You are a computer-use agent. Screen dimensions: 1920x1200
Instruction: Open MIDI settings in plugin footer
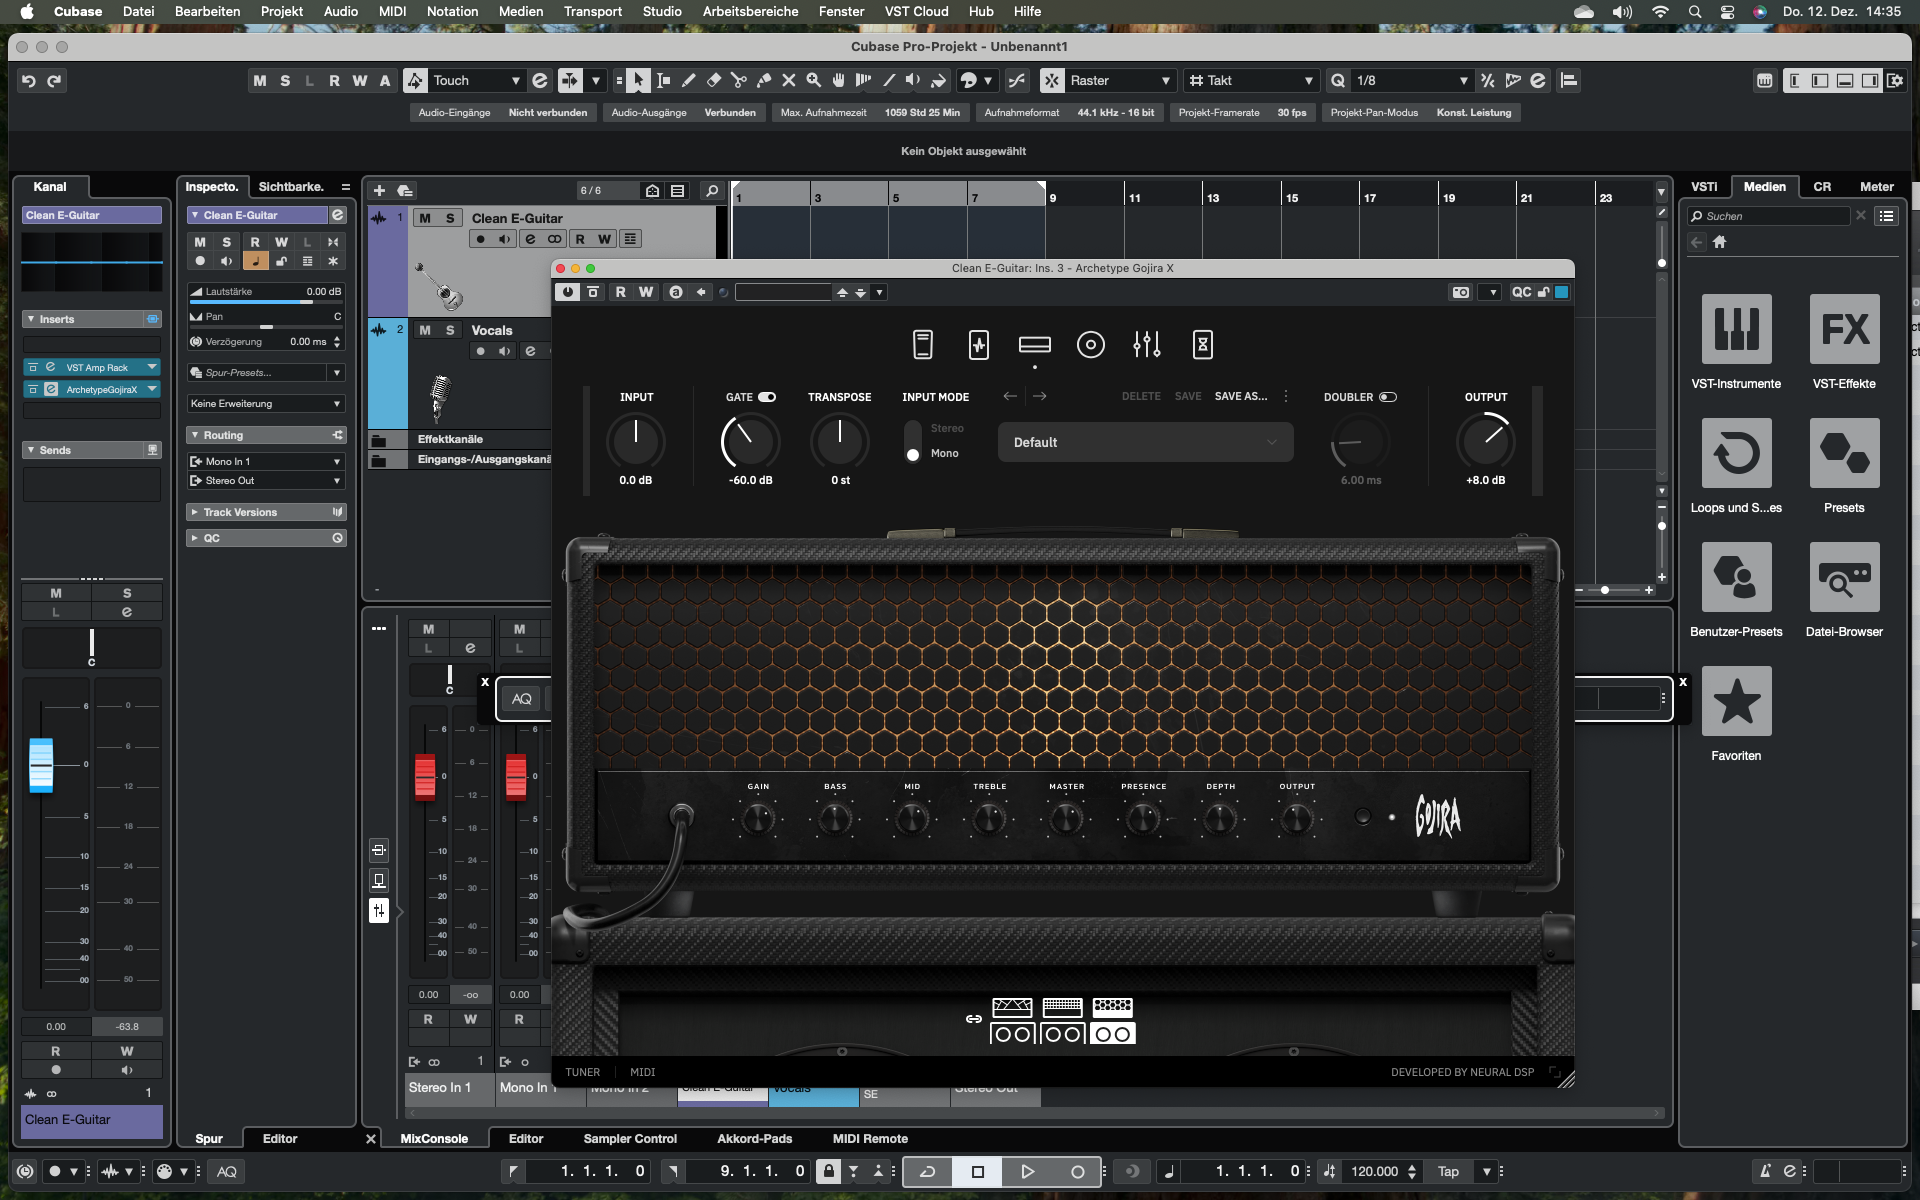point(642,1072)
